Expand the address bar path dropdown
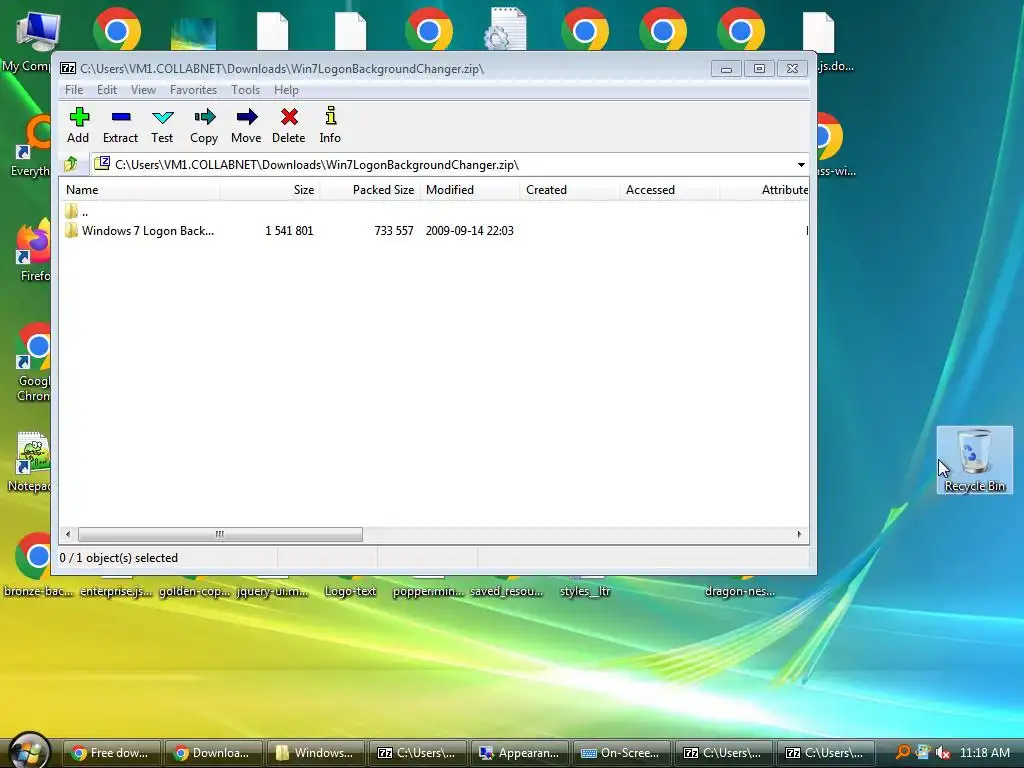Image resolution: width=1024 pixels, height=768 pixels. [801, 165]
